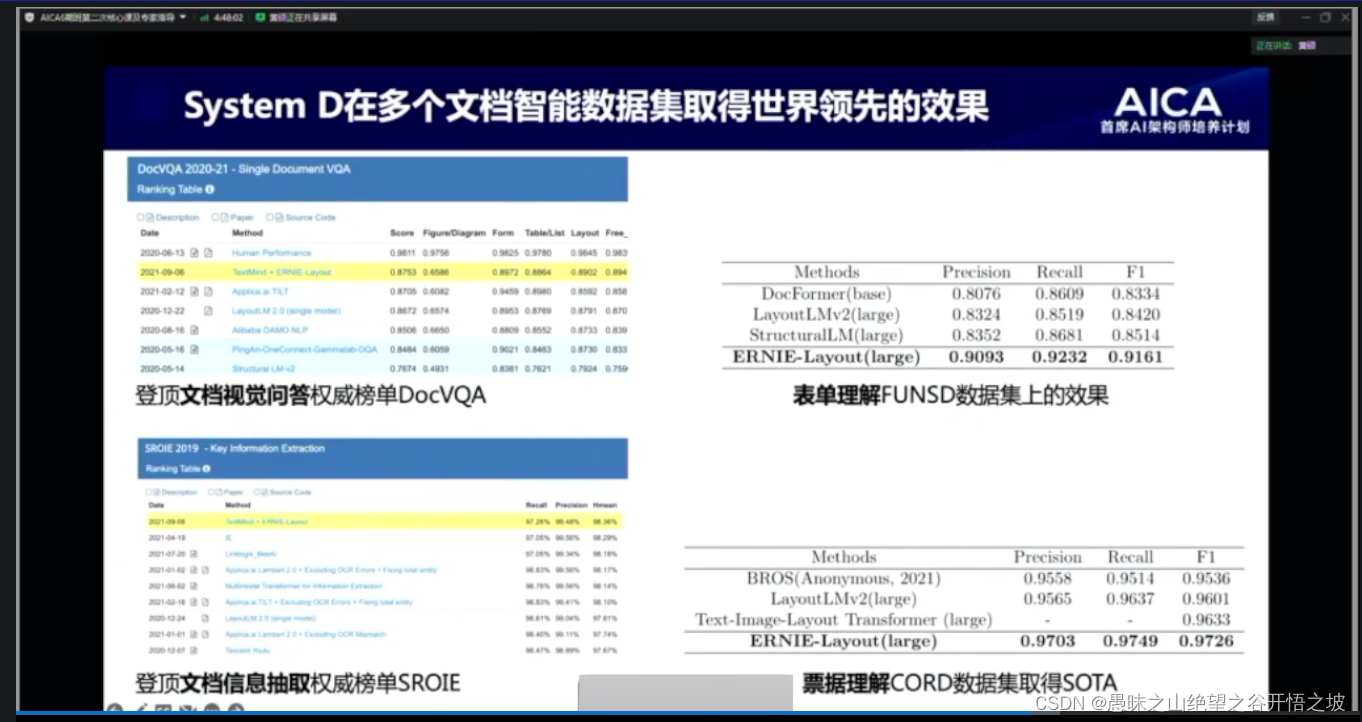The width and height of the screenshot is (1362, 722).
Task: Open paper icon in Human Performance row
Action: pos(208,253)
